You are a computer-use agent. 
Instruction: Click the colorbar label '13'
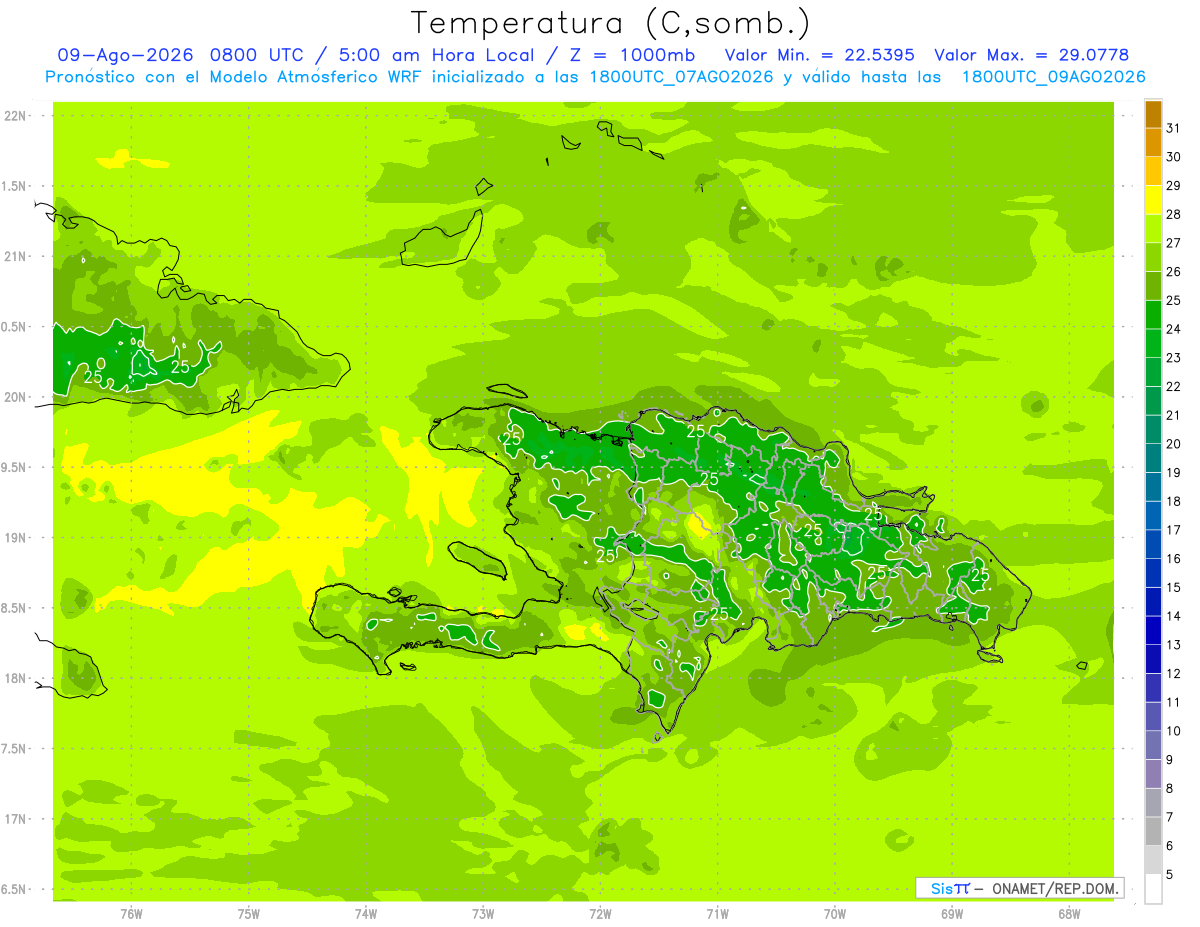pyautogui.click(x=1174, y=645)
